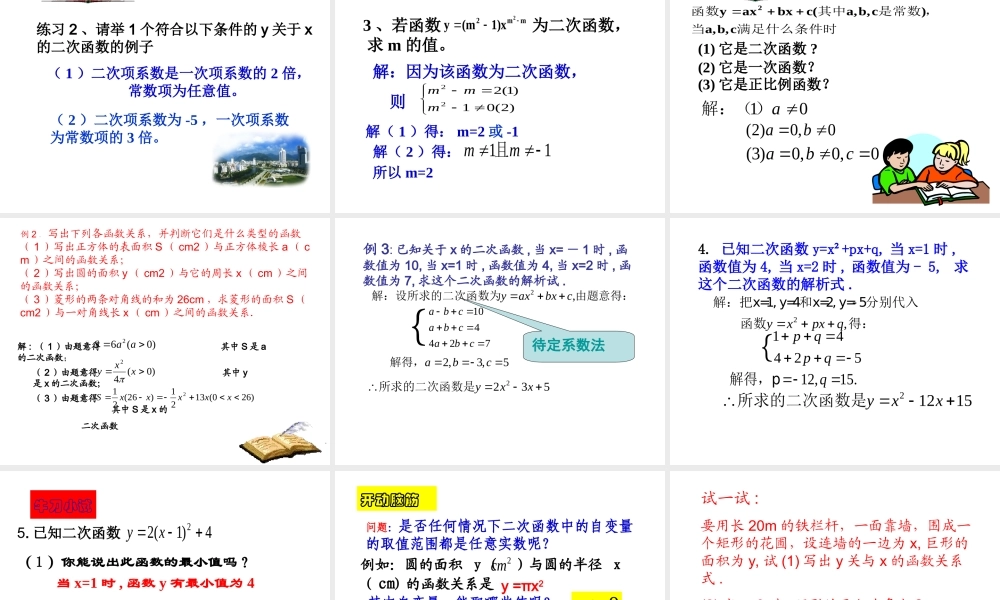The height and width of the screenshot is (600, 1000).
Task: Click the red item '（3）菱形的两条对角线的和为26cm'
Action: tap(163, 305)
